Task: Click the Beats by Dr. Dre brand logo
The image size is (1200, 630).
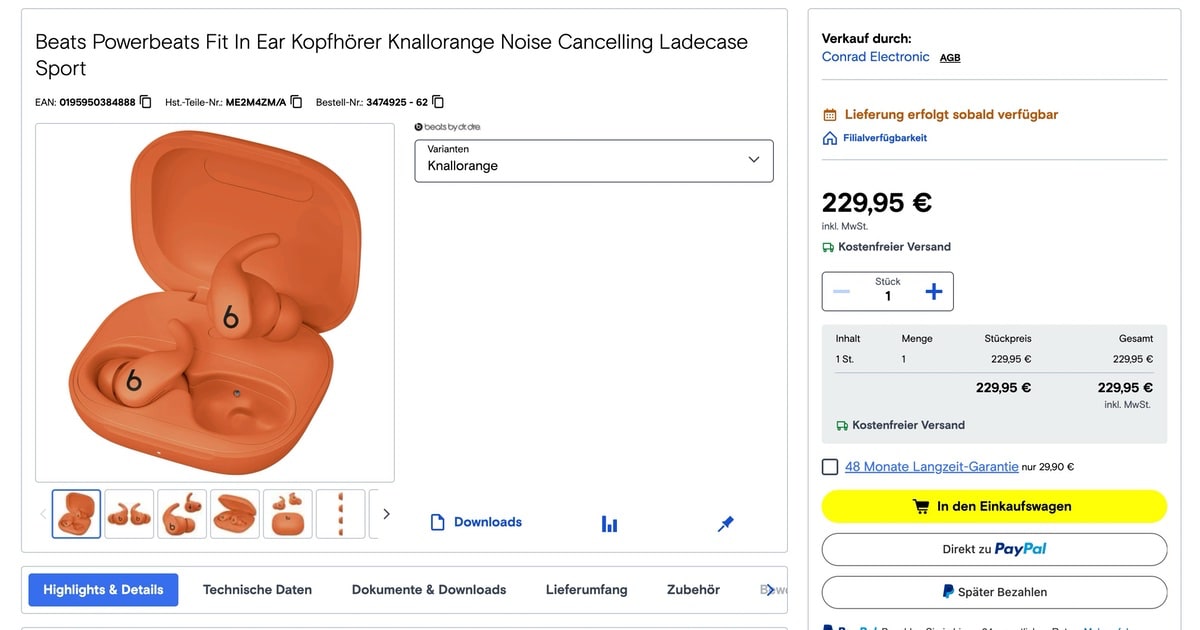Action: pos(446,127)
